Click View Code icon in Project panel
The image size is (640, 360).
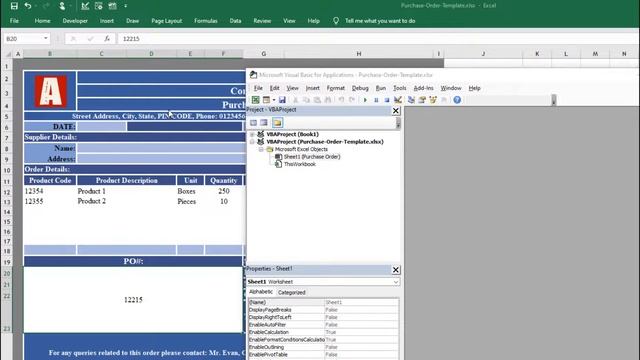pyautogui.click(x=253, y=123)
